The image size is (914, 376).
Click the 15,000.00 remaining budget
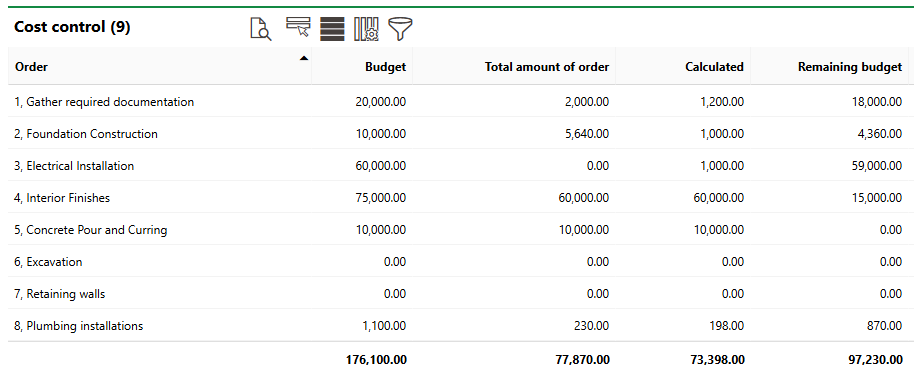(877, 198)
